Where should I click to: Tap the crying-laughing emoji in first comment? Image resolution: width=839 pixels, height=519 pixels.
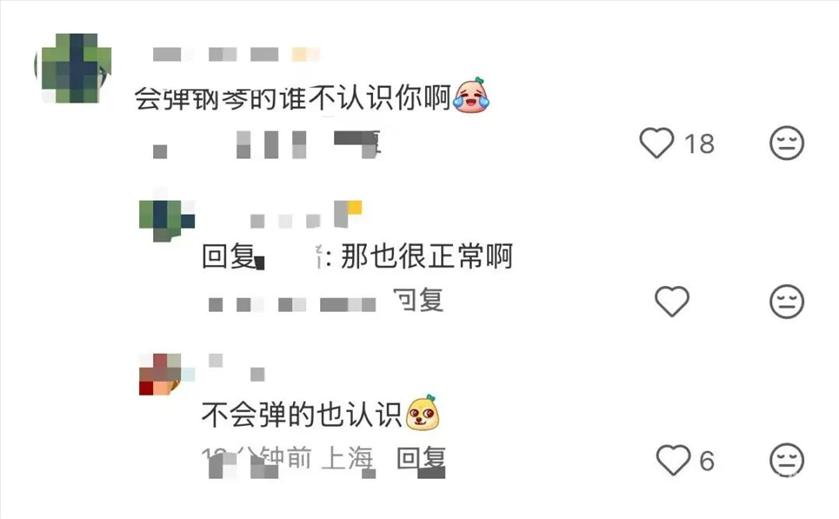[471, 96]
